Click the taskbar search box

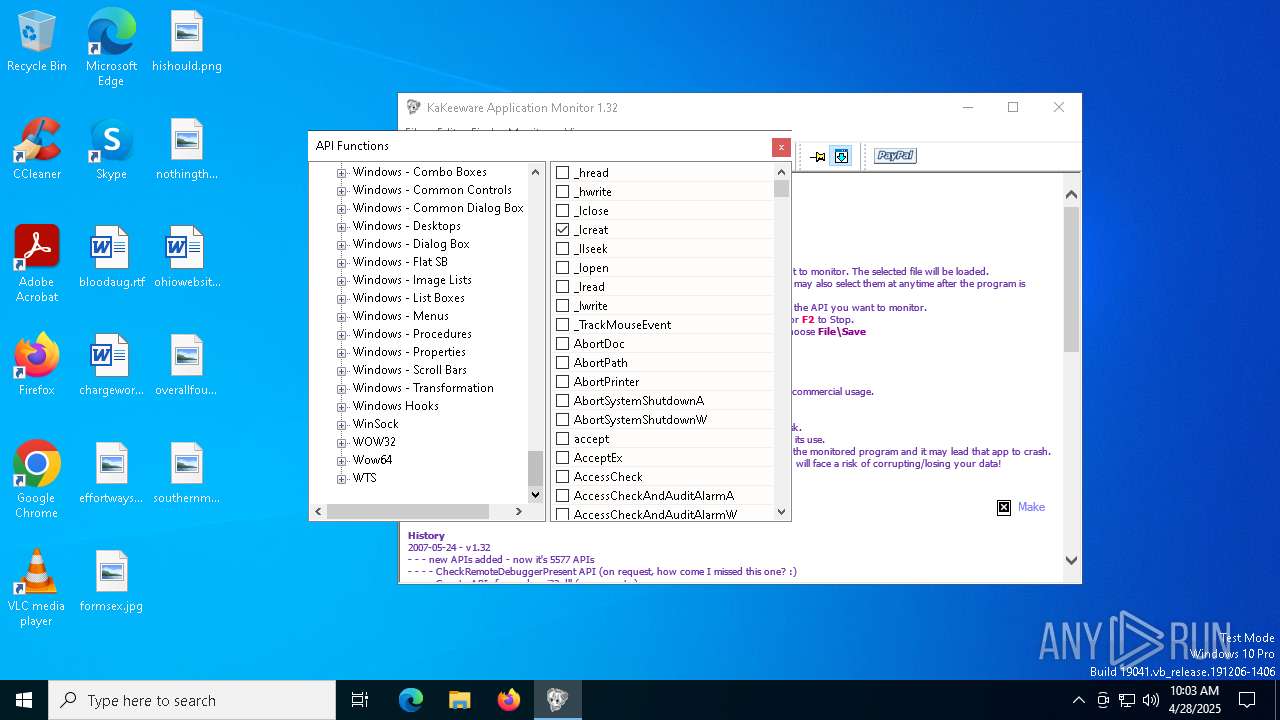coord(192,700)
